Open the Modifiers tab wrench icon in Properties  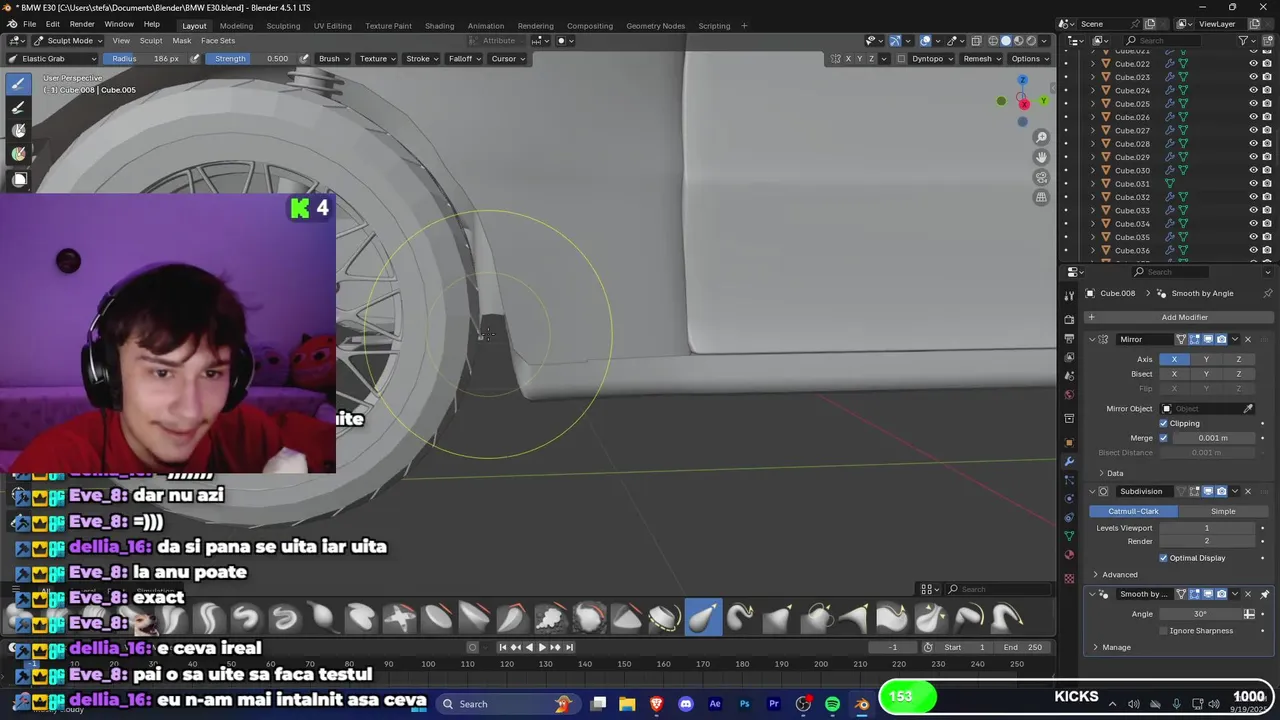[x=1069, y=462]
